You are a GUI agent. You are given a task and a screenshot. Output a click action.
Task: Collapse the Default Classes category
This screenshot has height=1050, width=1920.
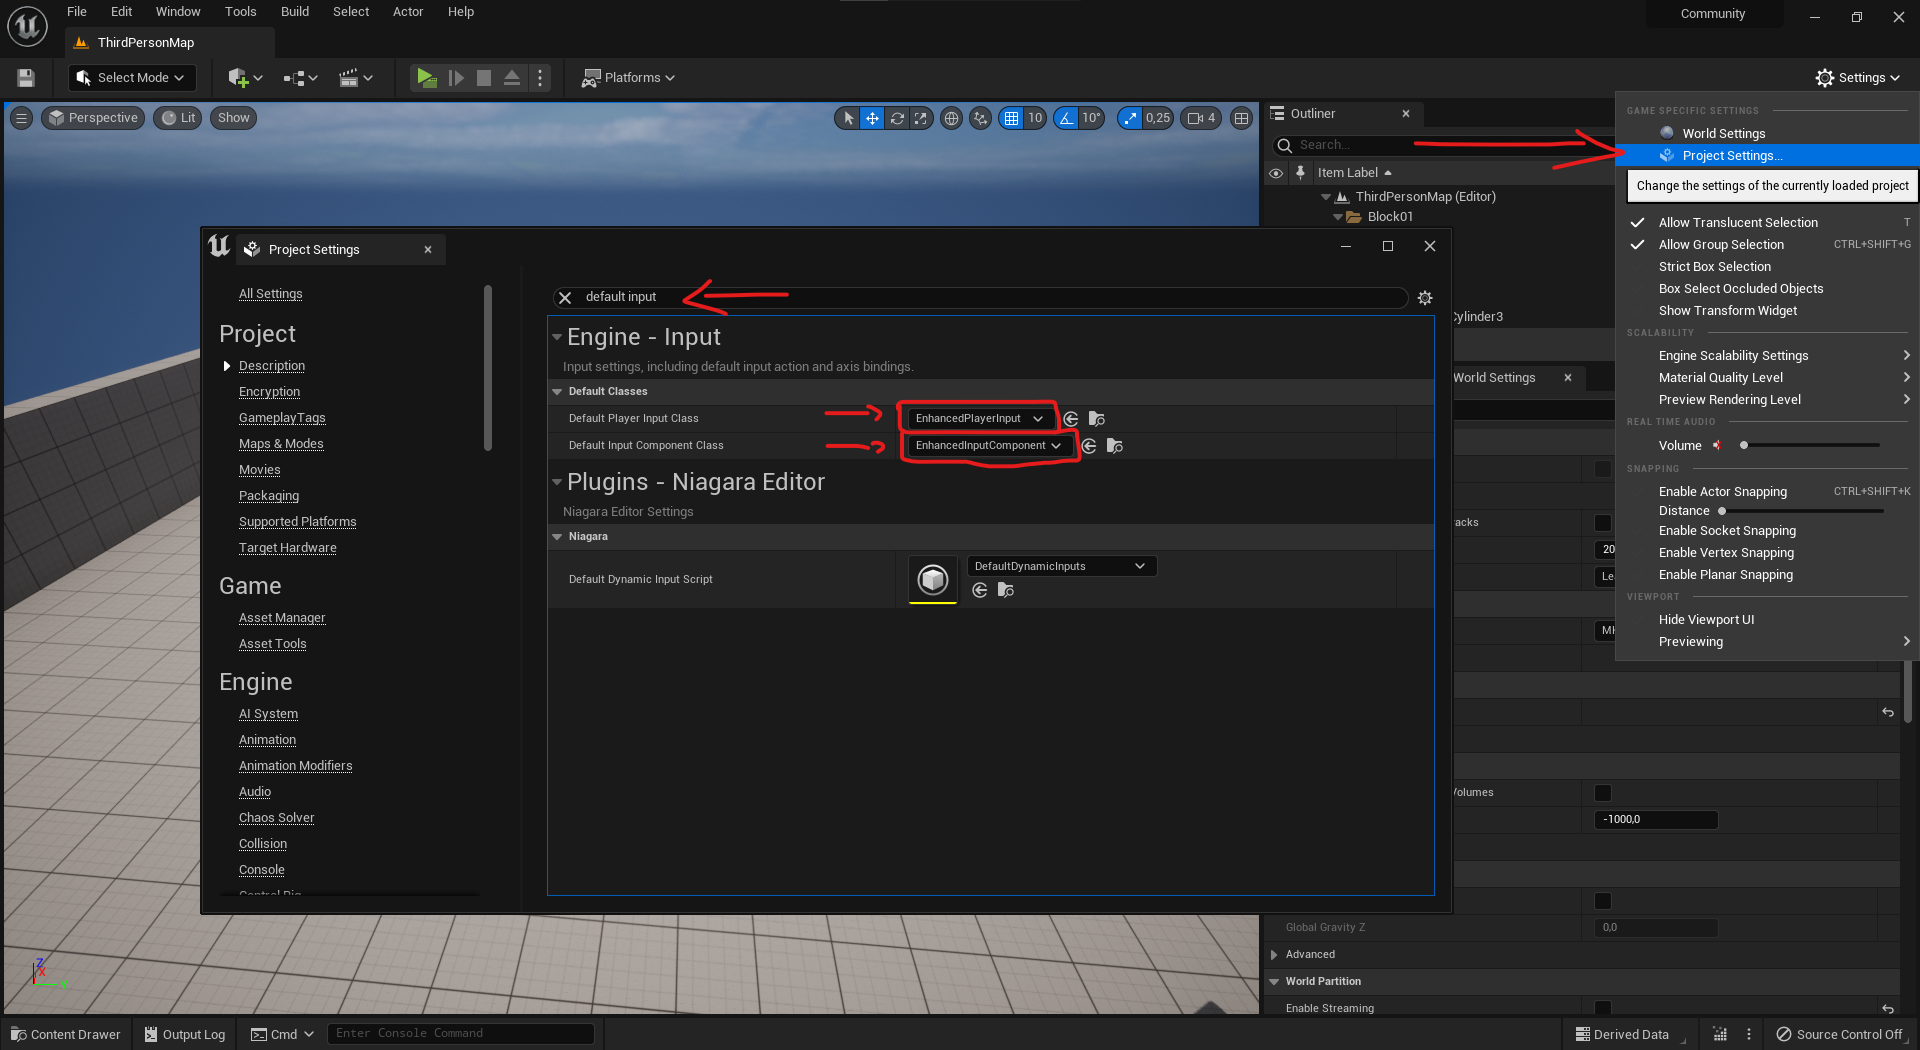point(557,391)
